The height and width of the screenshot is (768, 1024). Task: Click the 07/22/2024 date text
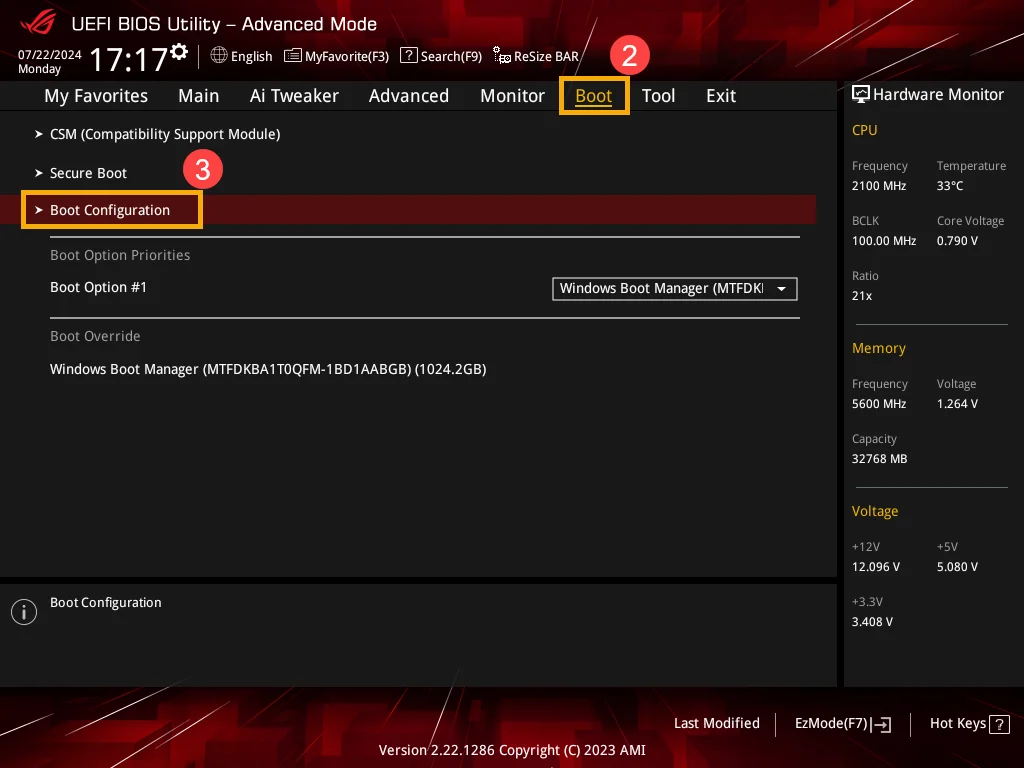pos(50,55)
